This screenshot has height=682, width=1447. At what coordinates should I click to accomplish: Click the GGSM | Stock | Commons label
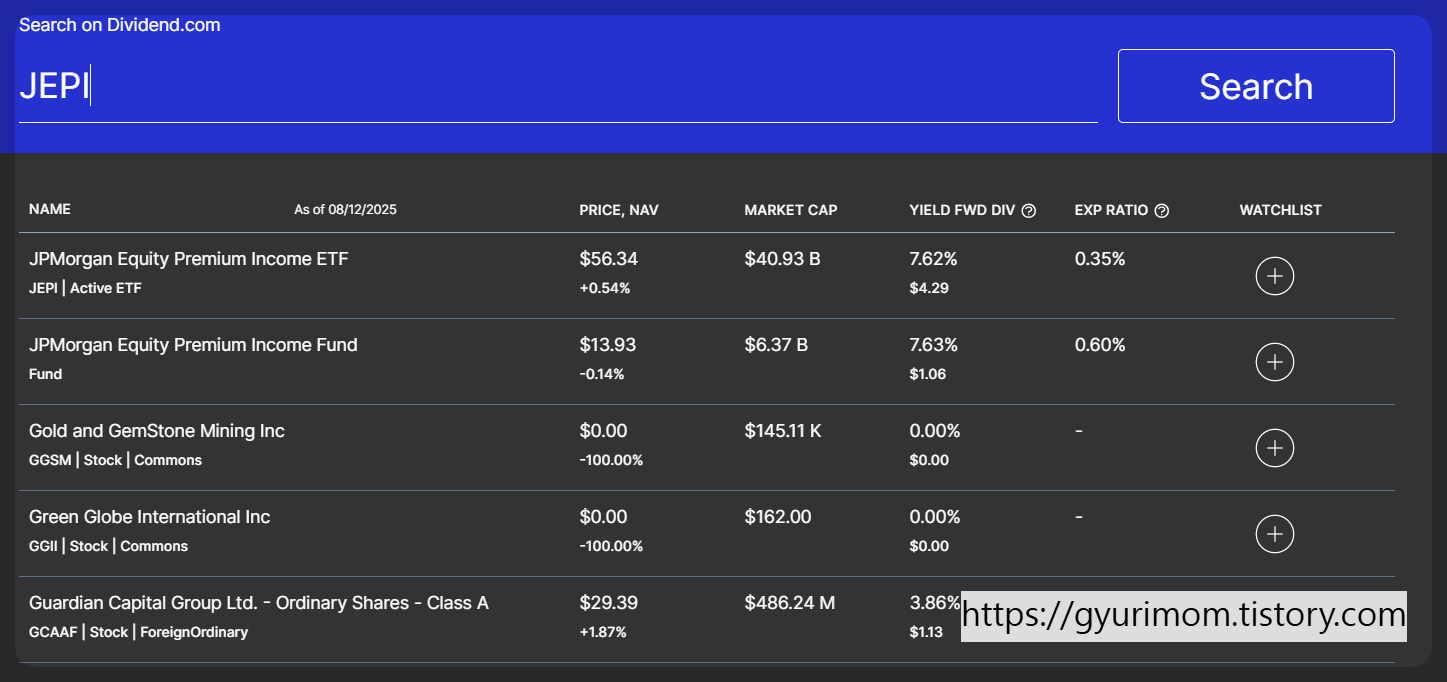116,460
